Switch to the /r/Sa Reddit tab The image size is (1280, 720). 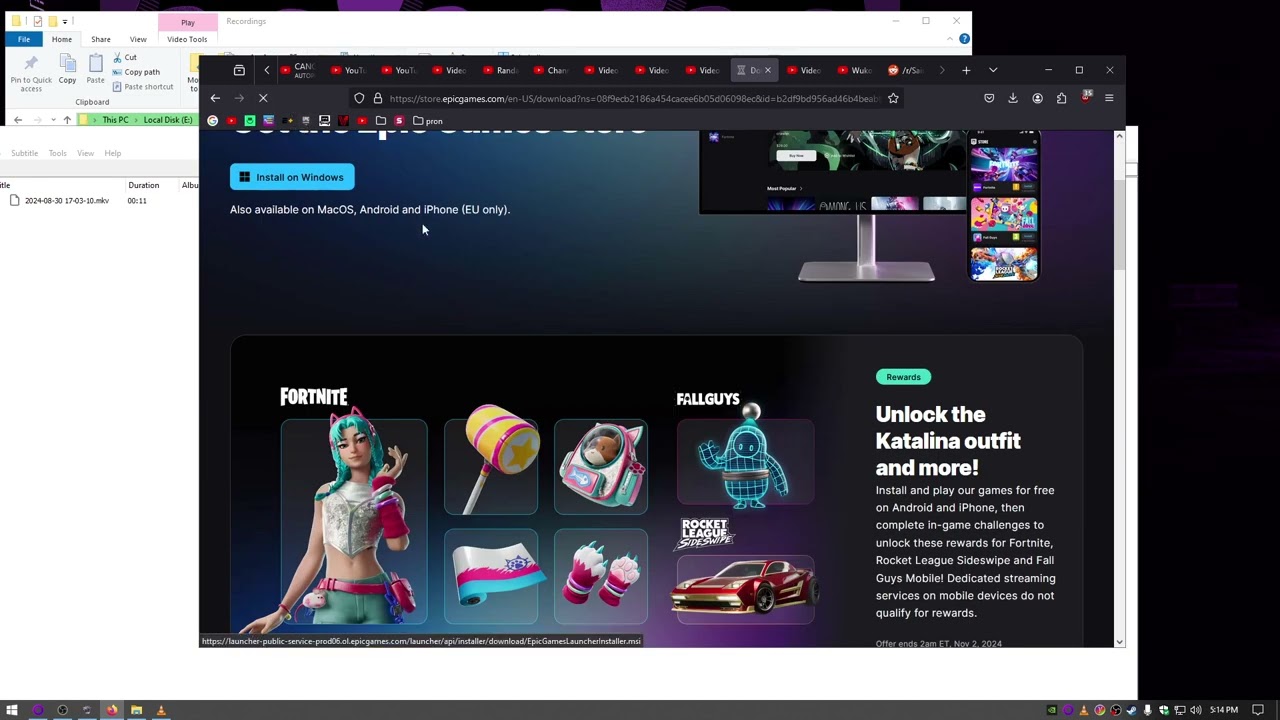pos(906,70)
